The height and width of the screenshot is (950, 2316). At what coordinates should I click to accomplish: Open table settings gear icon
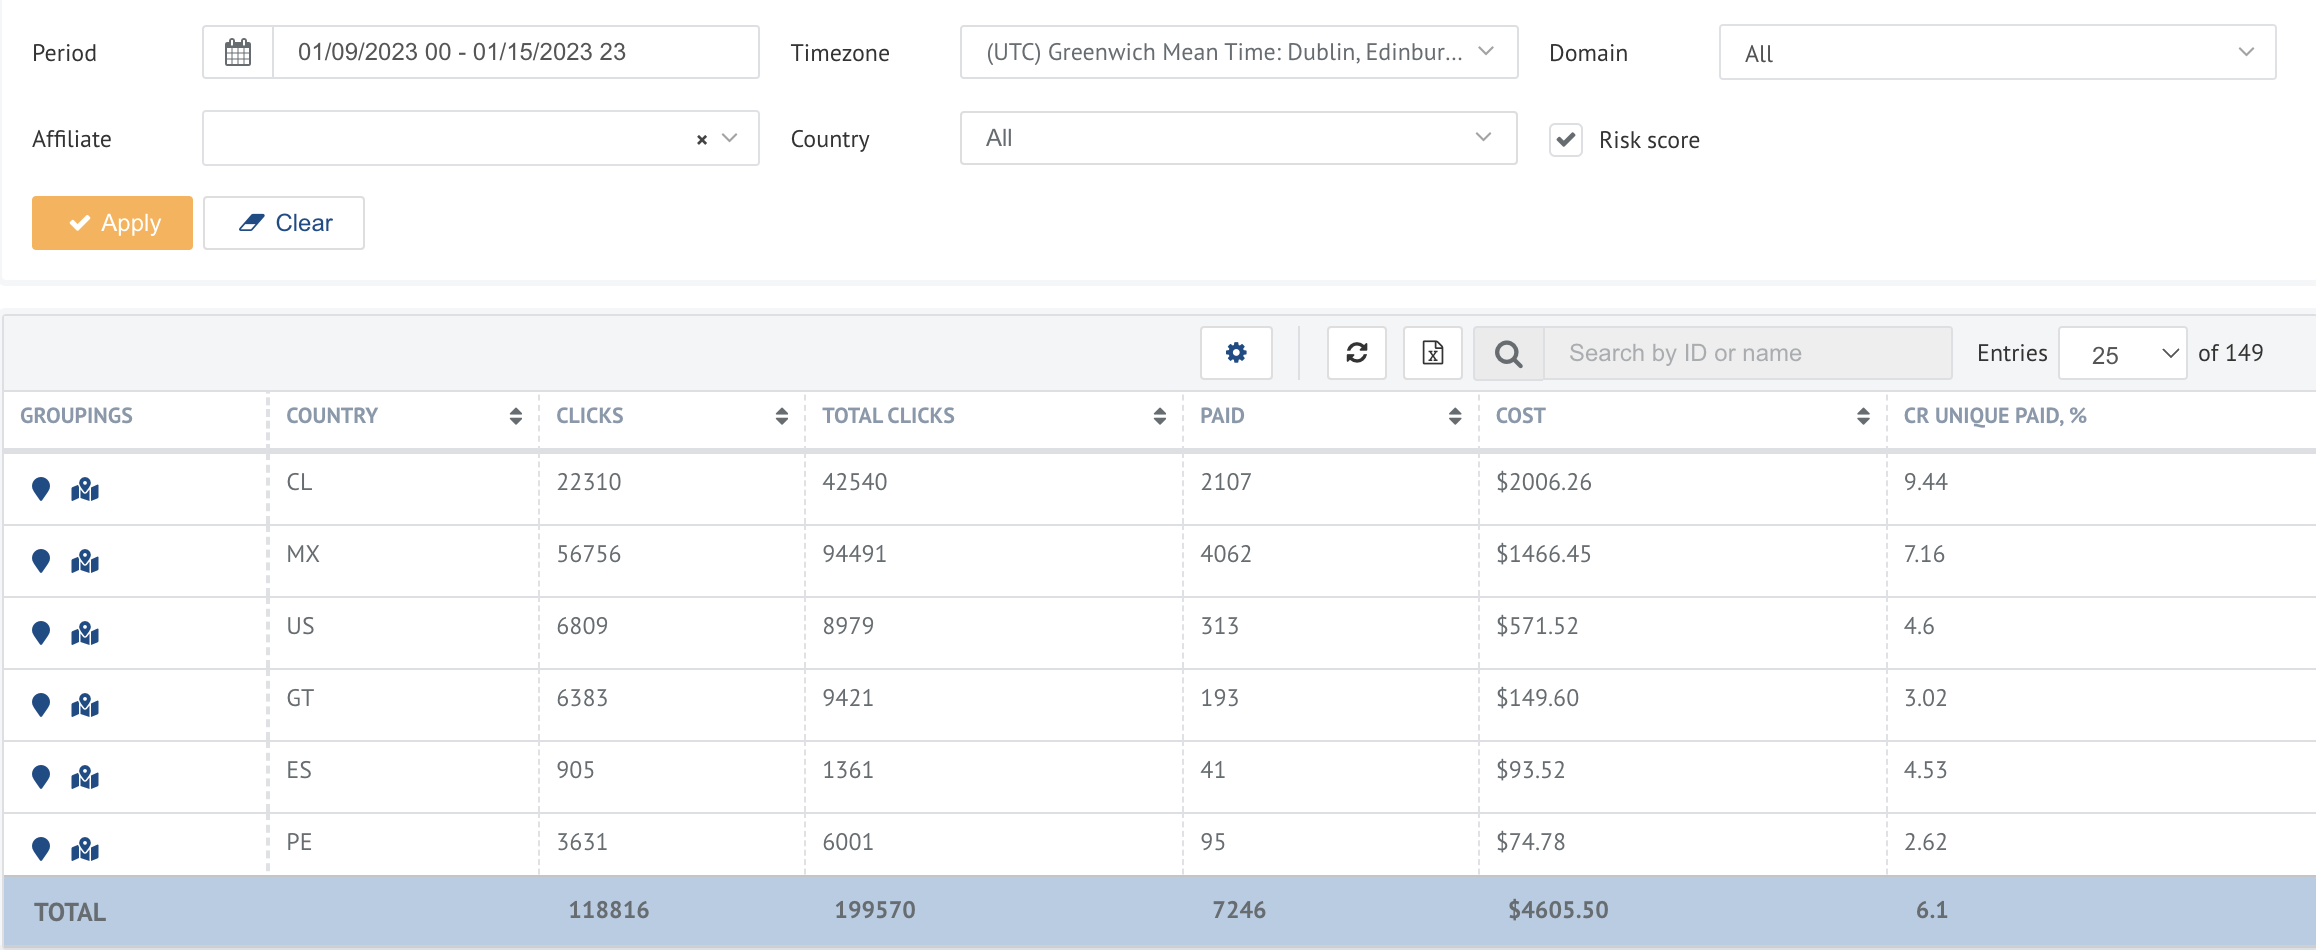[x=1236, y=353]
